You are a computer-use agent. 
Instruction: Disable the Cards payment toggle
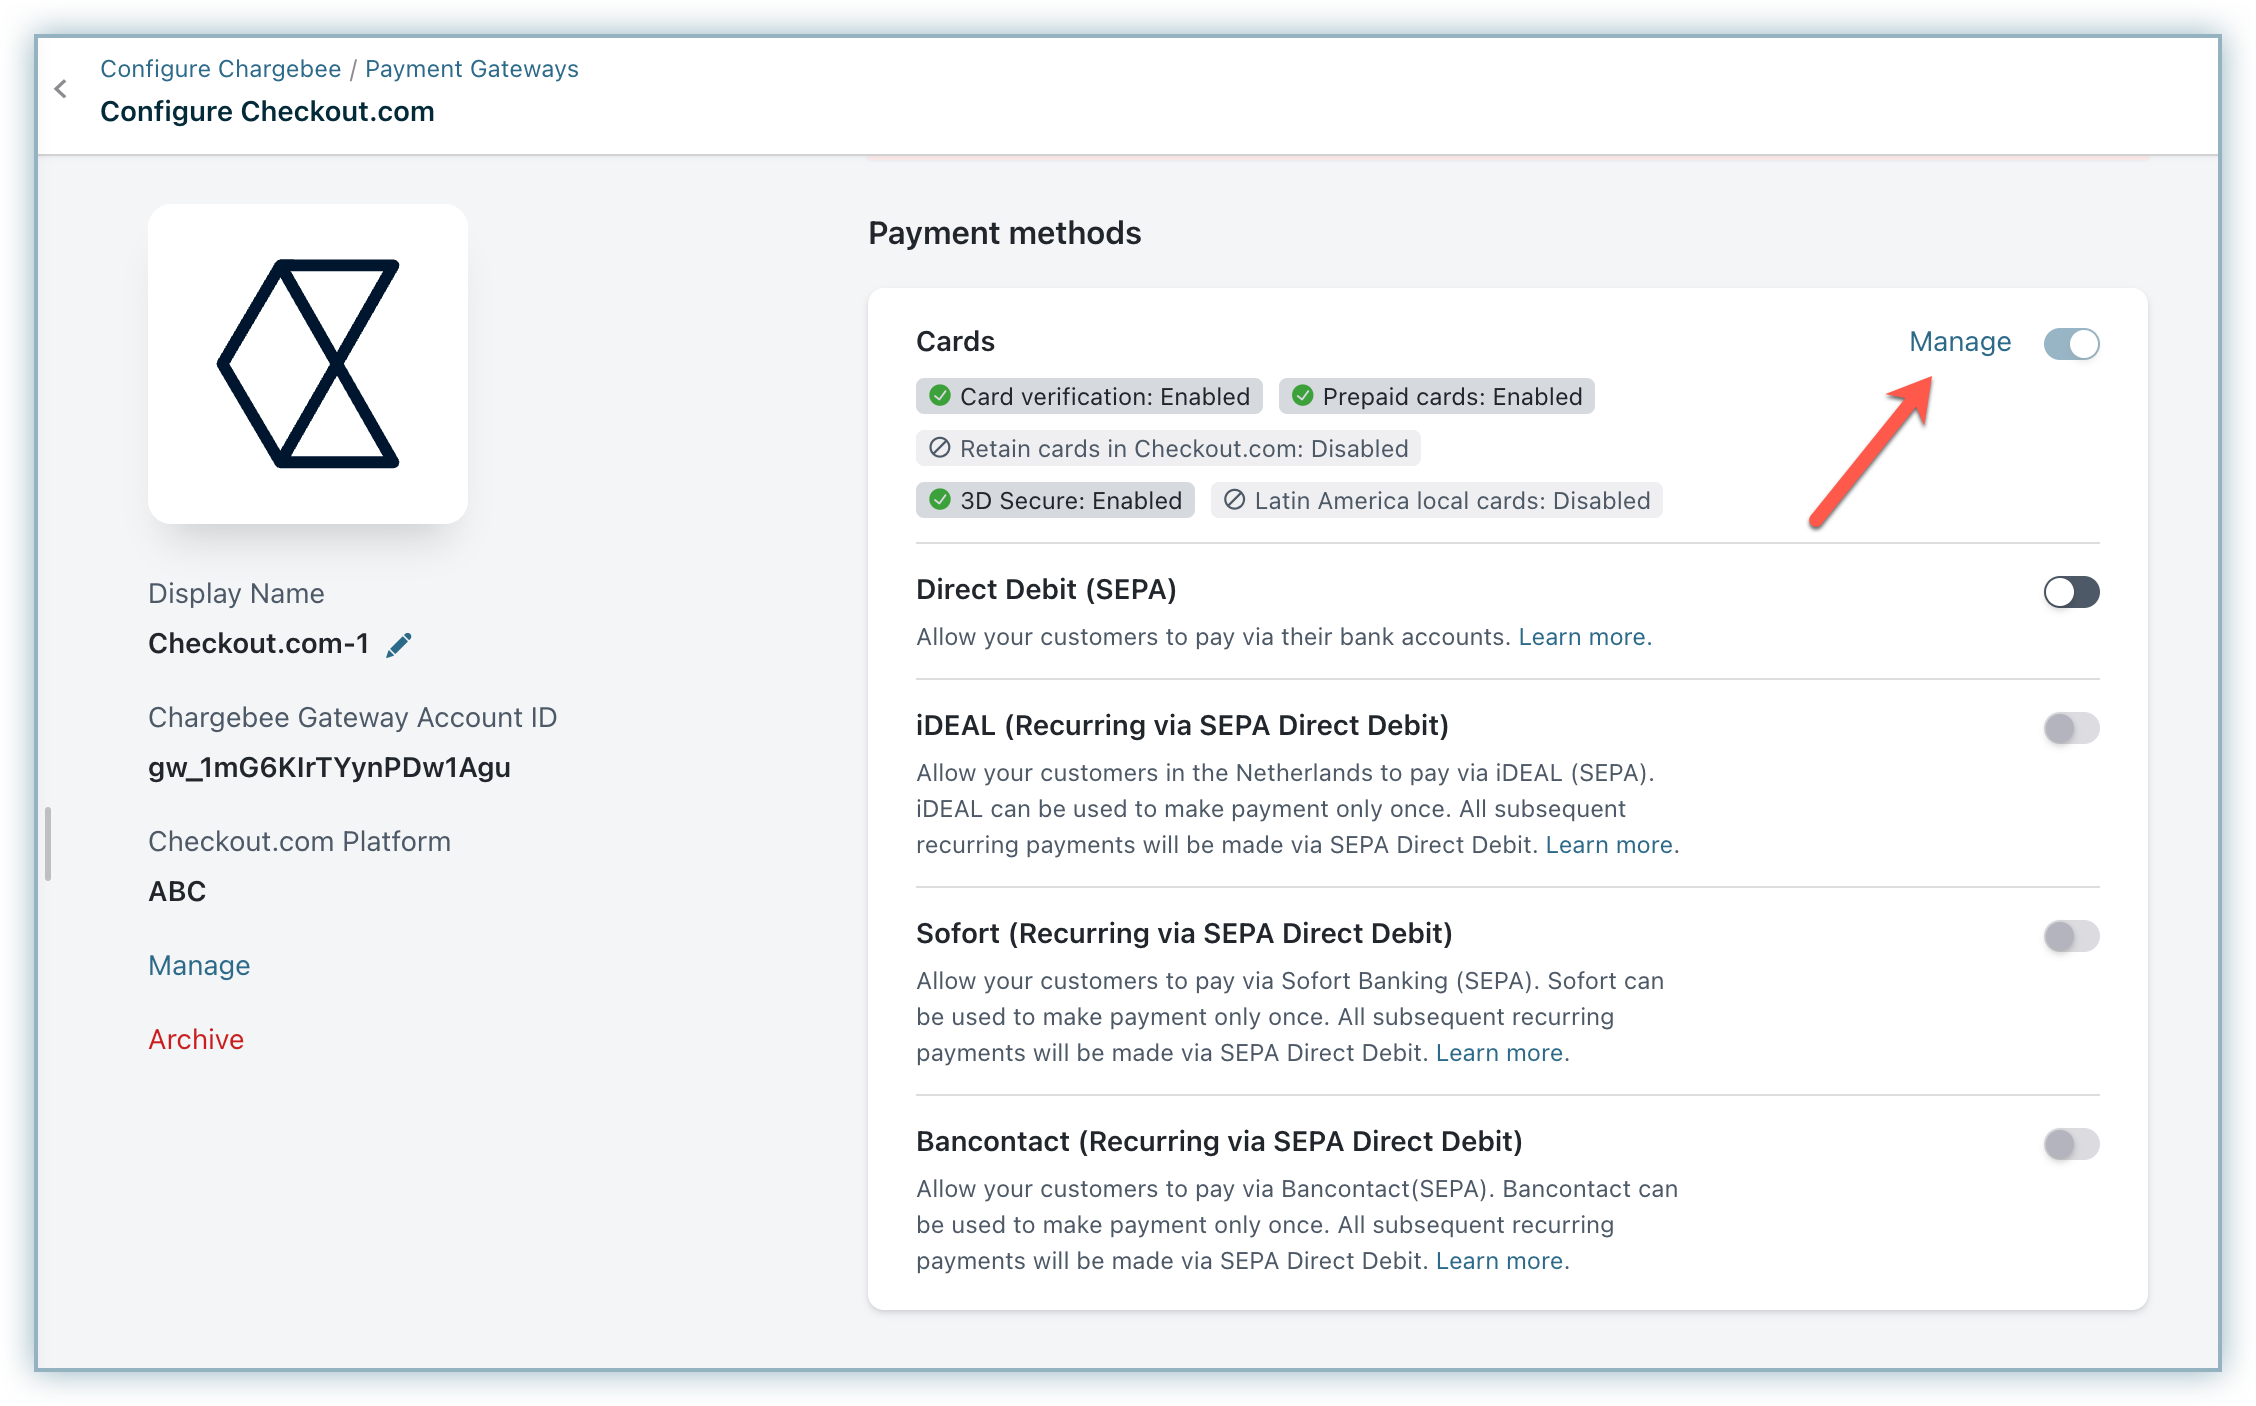2071,344
